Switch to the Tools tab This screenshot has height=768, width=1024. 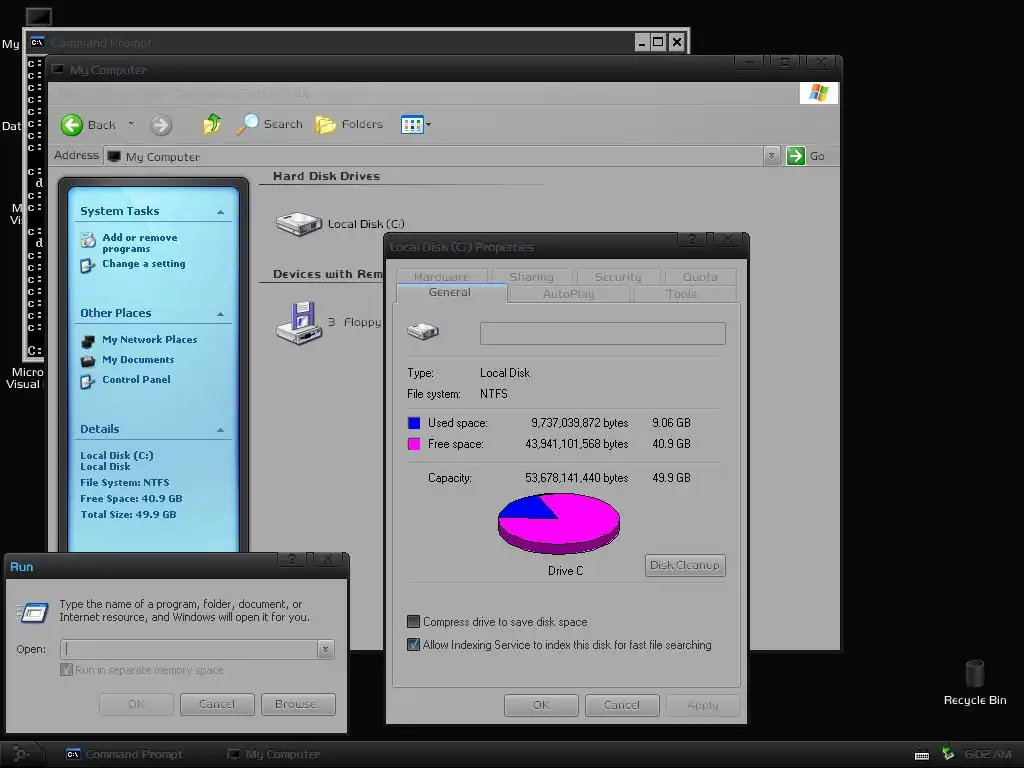point(682,294)
